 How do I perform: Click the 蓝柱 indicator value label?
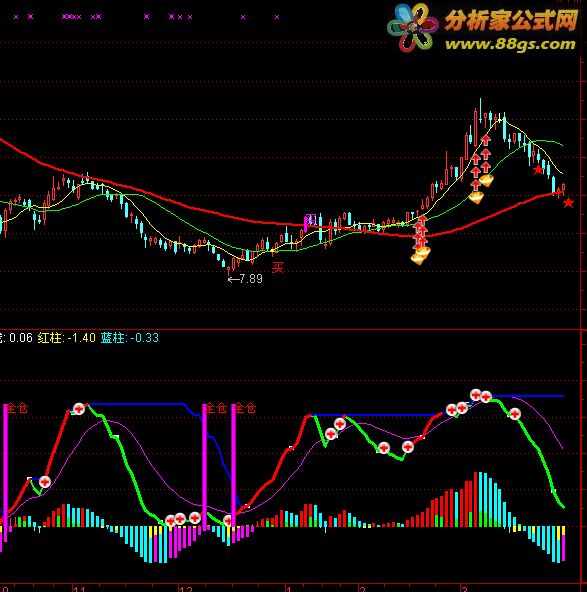pyautogui.click(x=130, y=338)
